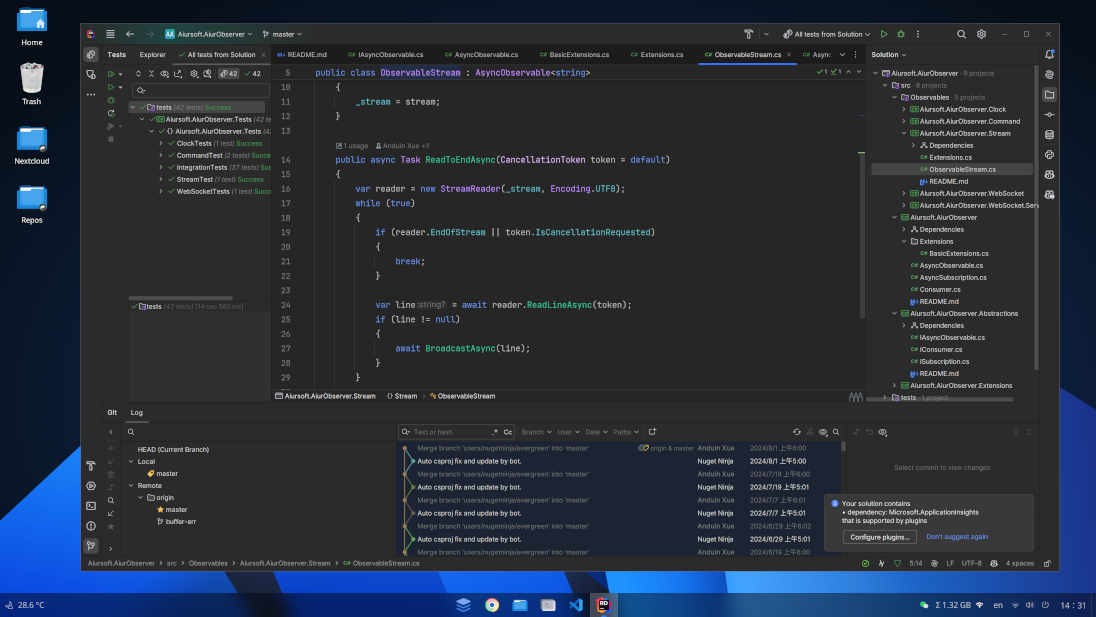
Task: Open Search Everywhere magnifier in title bar
Action: 961,34
